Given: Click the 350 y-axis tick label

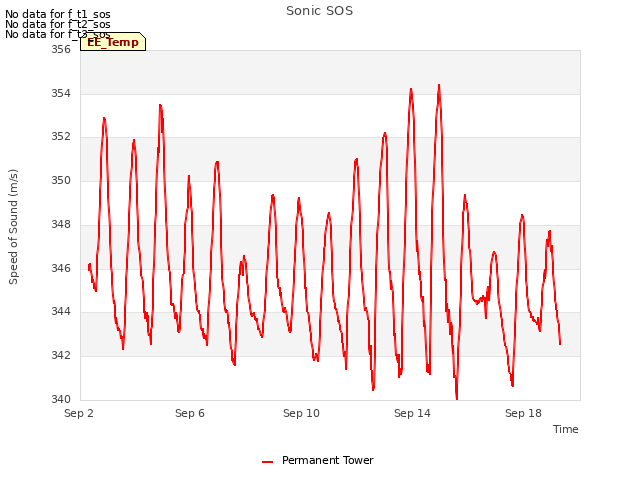Looking at the screenshot, I should (61, 180).
